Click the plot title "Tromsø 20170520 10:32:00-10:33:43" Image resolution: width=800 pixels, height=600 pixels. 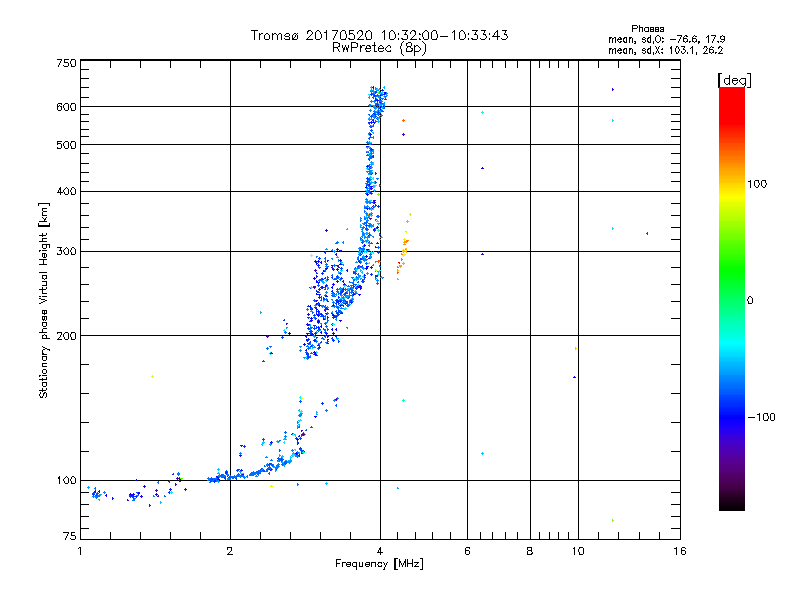pos(379,35)
